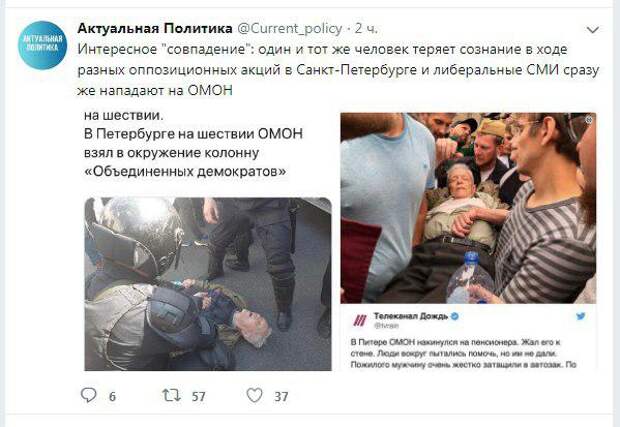The image size is (620, 427).
Task: Open embedded Дождь tweet text about пенсионера
Action: (x=463, y=353)
